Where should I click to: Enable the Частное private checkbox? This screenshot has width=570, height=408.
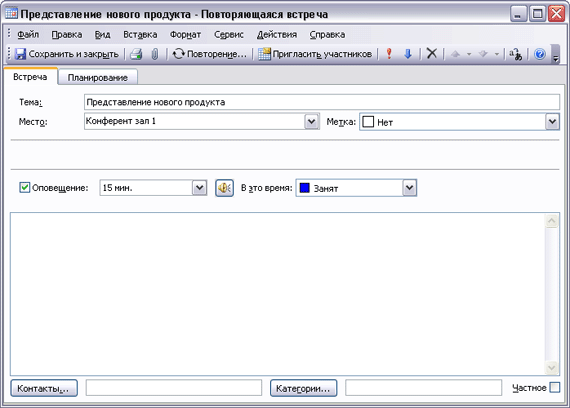[555, 387]
